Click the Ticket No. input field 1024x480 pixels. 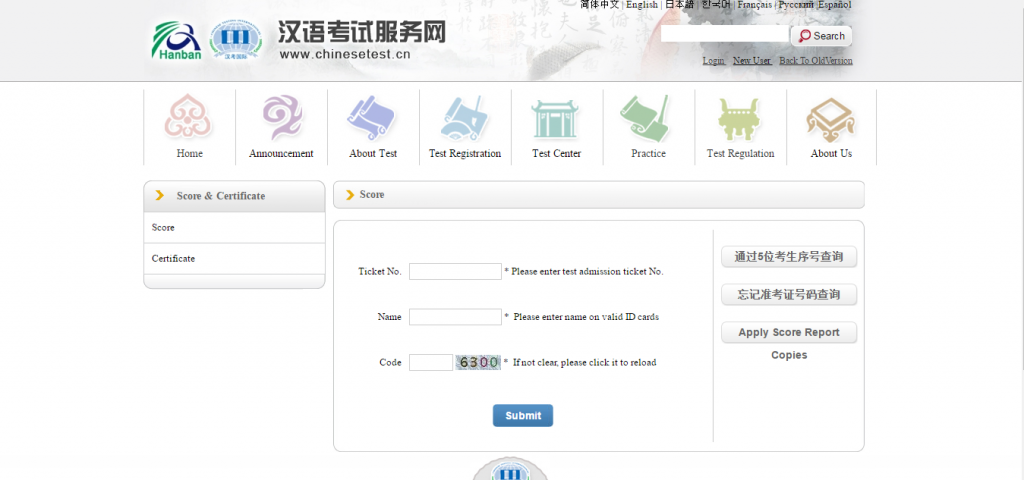pos(455,271)
